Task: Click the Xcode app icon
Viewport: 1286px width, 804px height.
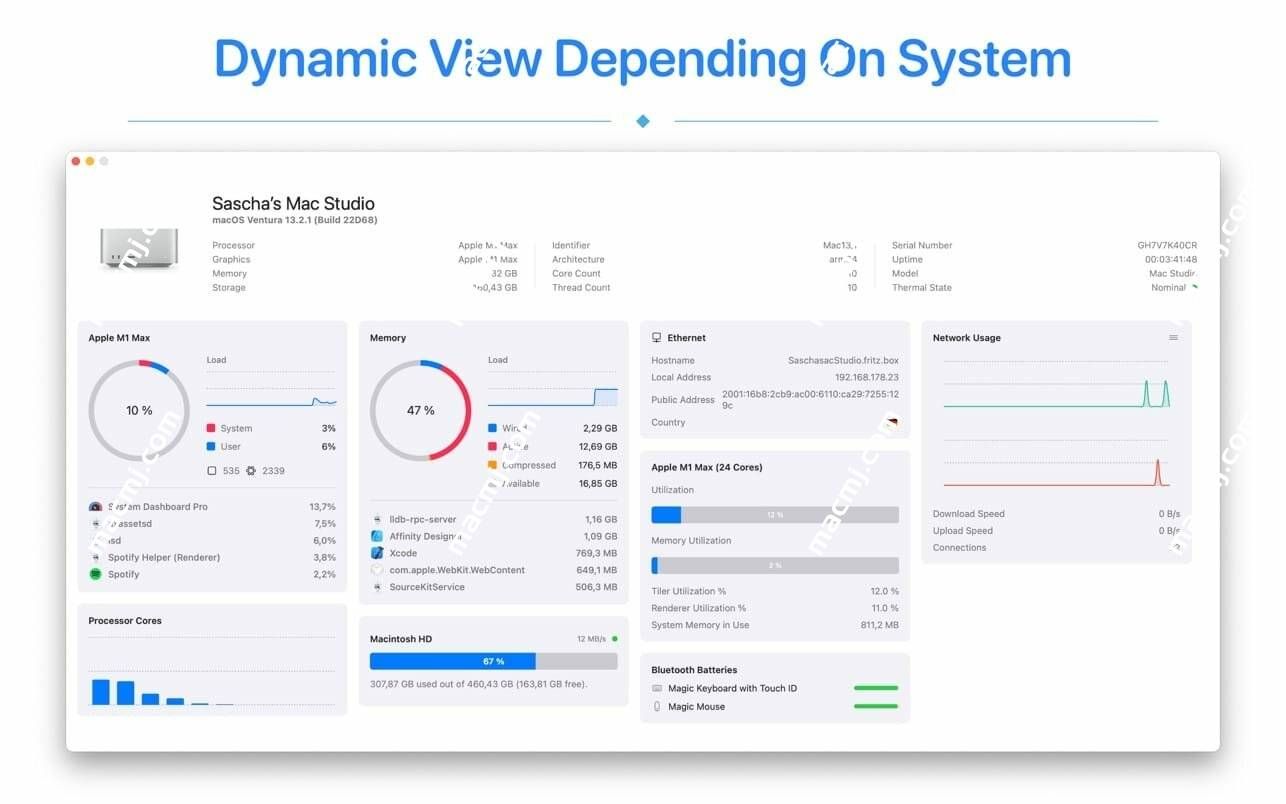Action: [x=377, y=553]
